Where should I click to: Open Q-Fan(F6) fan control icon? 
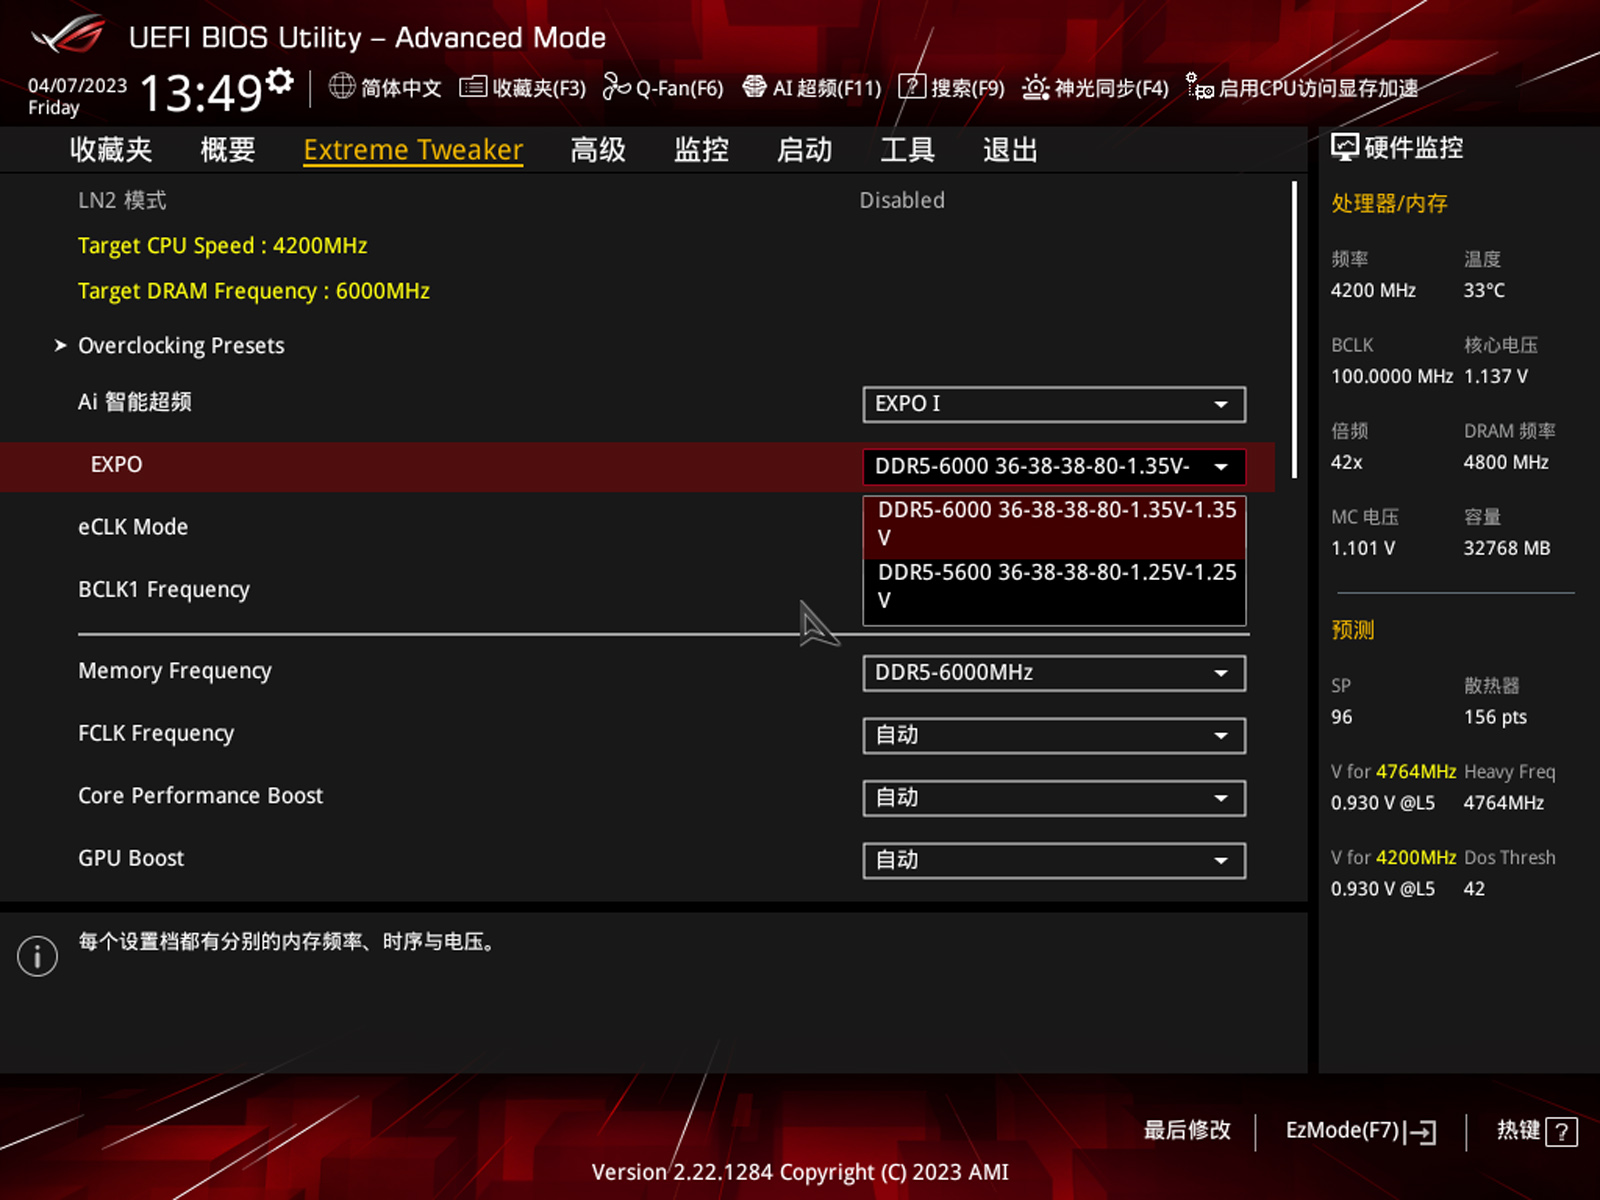(616, 88)
